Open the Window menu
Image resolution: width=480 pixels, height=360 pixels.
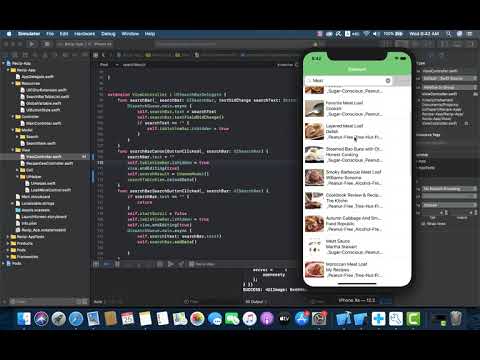coord(130,34)
